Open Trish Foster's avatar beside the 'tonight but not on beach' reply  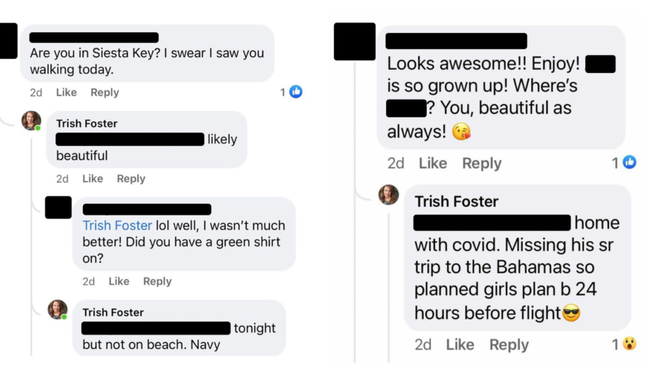(58, 310)
